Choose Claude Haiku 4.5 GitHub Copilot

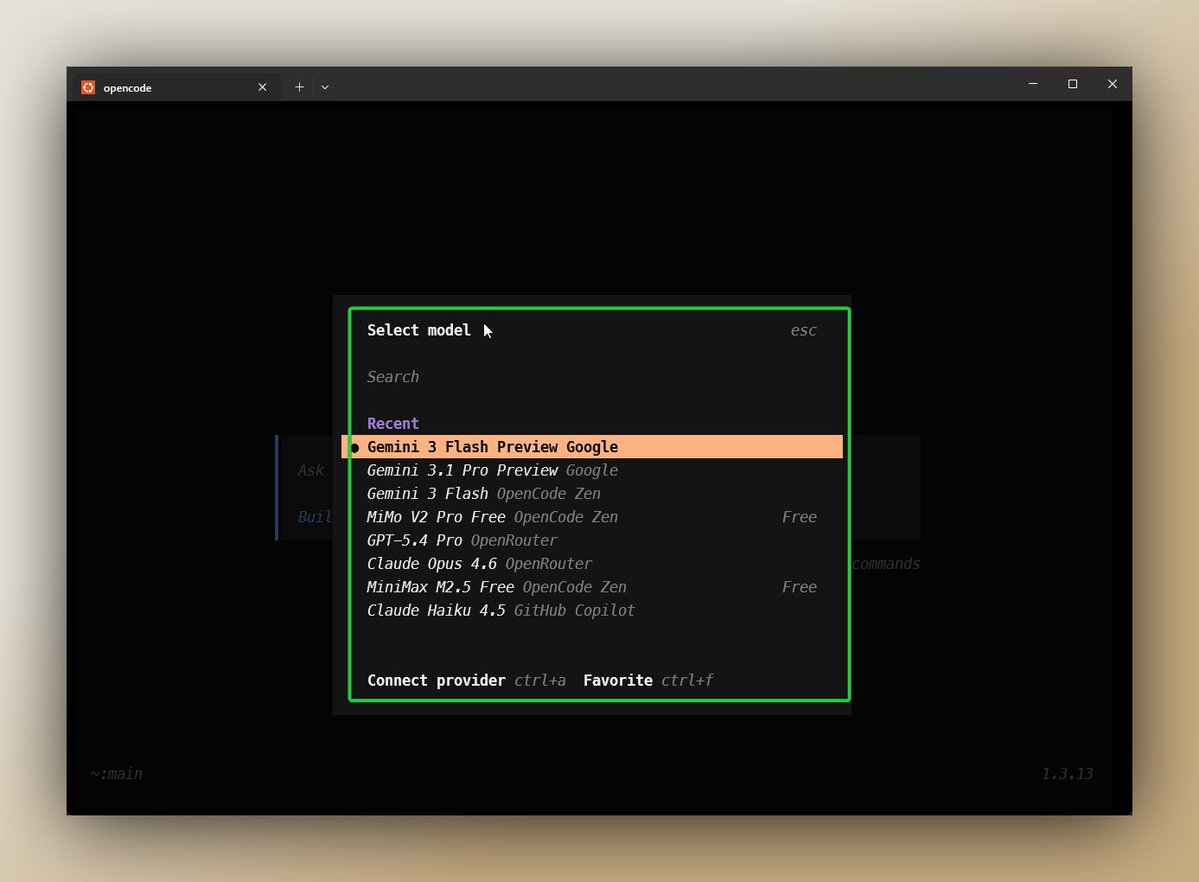(592, 610)
